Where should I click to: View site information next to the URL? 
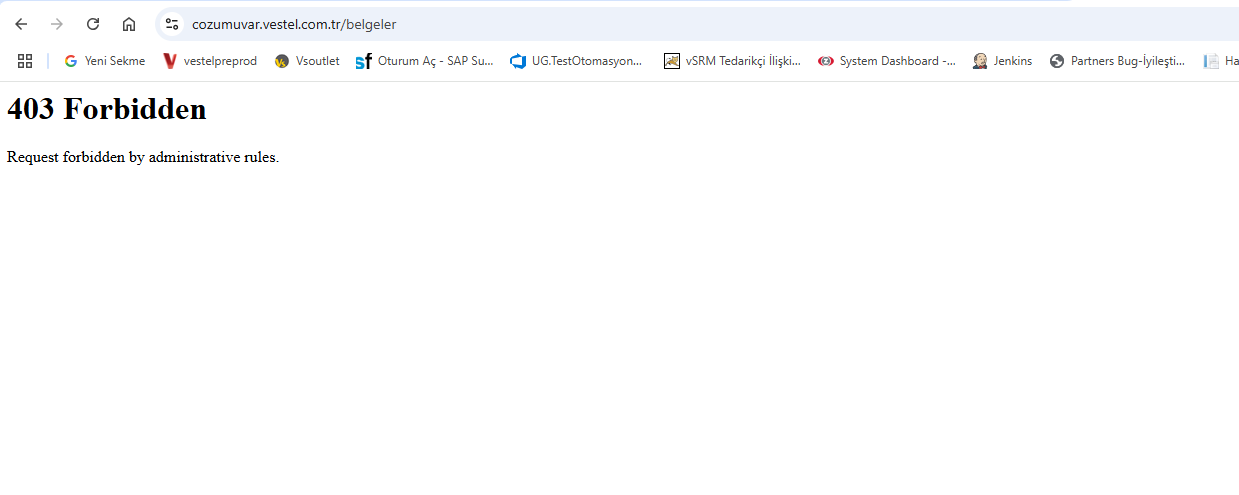tap(172, 24)
